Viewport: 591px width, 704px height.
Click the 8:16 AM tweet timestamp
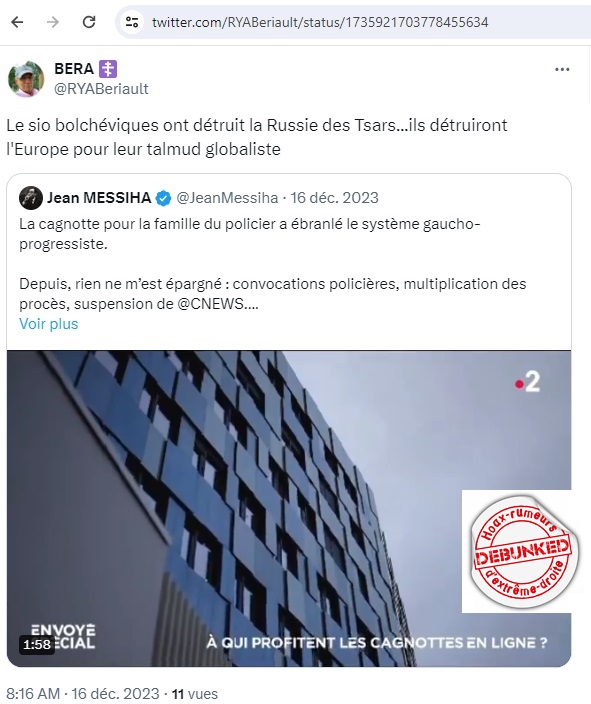[x=33, y=694]
